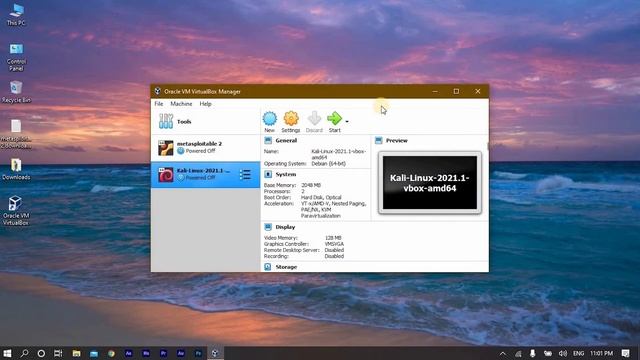Open Audition from the taskbar
This screenshot has width=640, height=360.
[x=181, y=353]
